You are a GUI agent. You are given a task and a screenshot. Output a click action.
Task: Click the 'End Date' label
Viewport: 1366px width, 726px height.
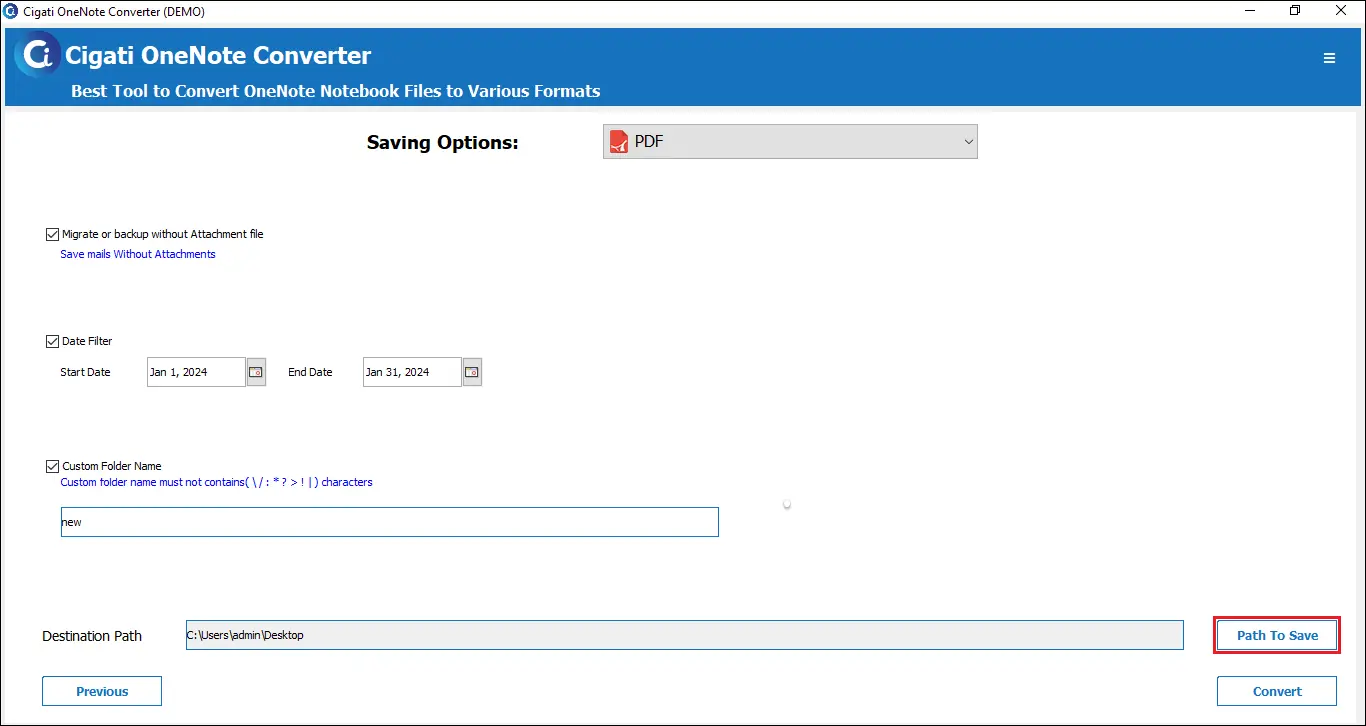[x=310, y=372]
